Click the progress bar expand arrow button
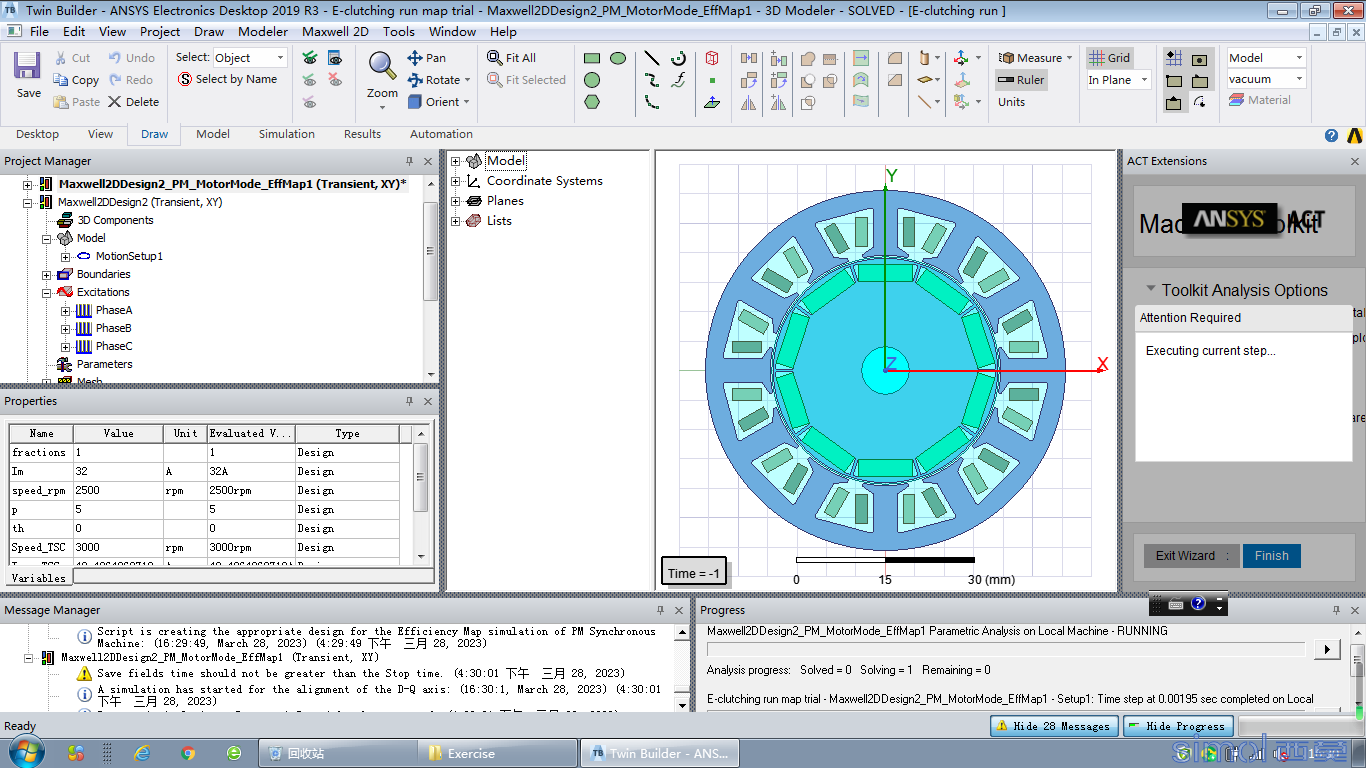Viewport: 1366px width, 768px height. tap(1326, 649)
